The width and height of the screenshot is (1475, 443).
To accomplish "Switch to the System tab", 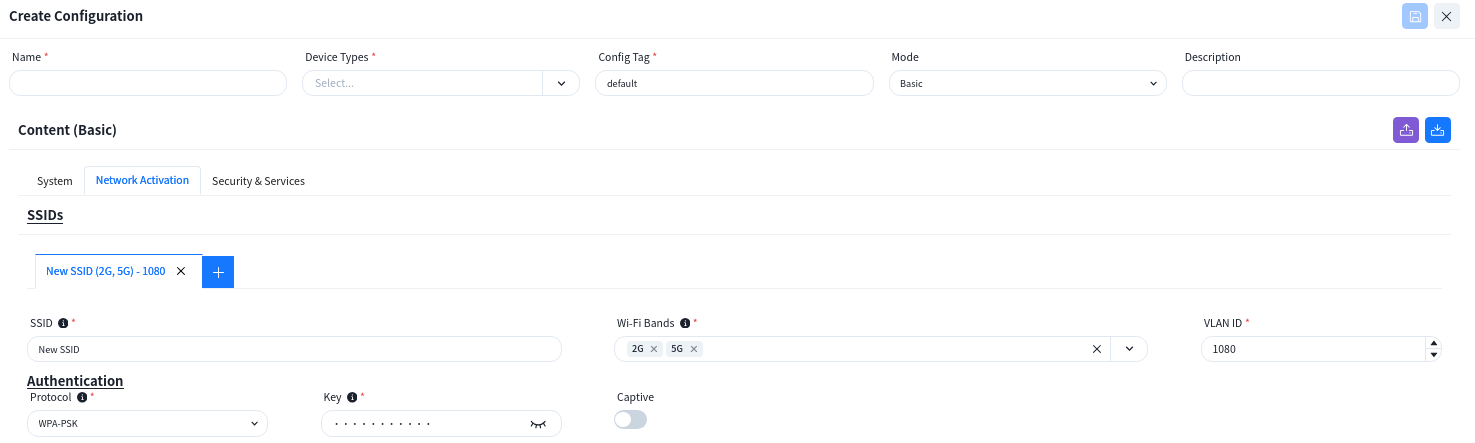I will (x=55, y=181).
